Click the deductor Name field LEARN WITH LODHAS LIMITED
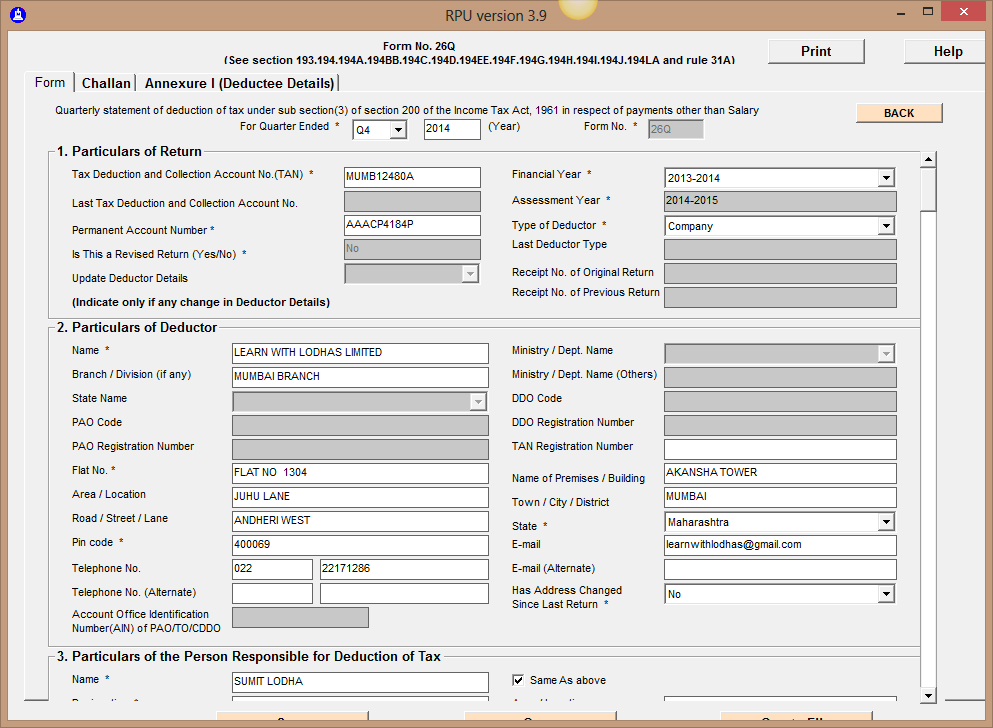The image size is (993, 728). click(x=360, y=353)
